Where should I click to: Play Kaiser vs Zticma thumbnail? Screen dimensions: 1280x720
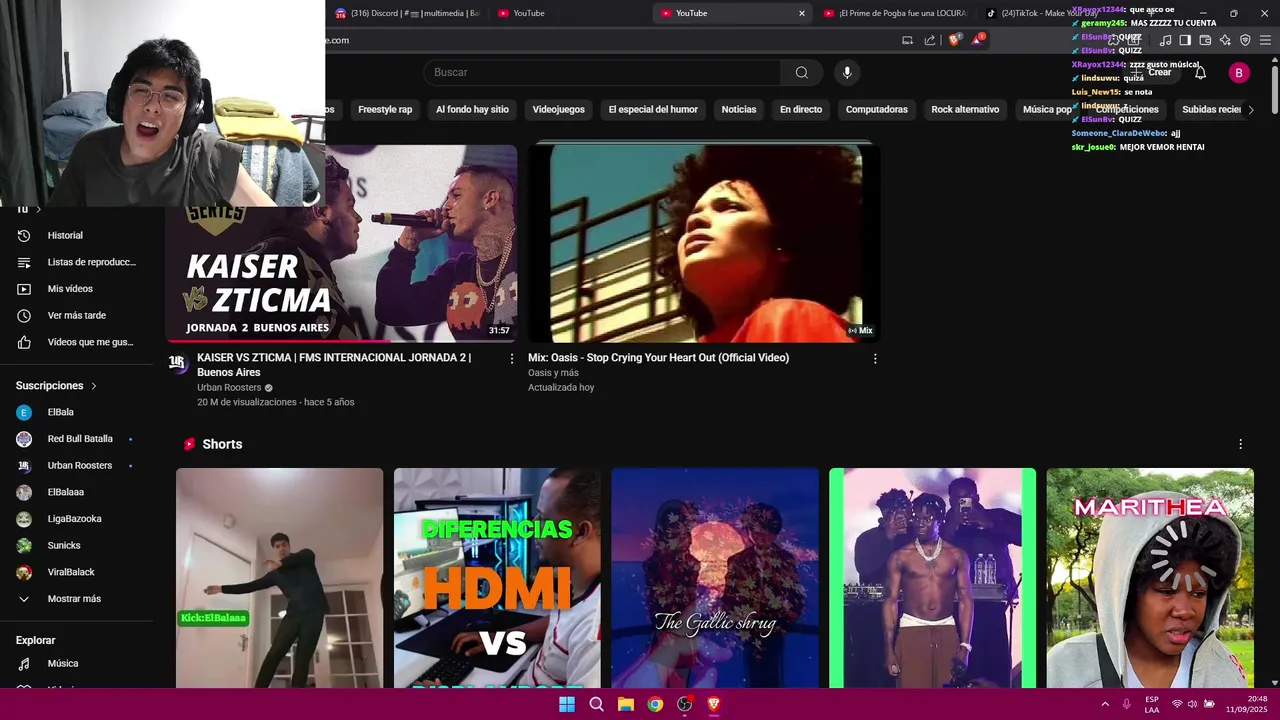coord(341,243)
